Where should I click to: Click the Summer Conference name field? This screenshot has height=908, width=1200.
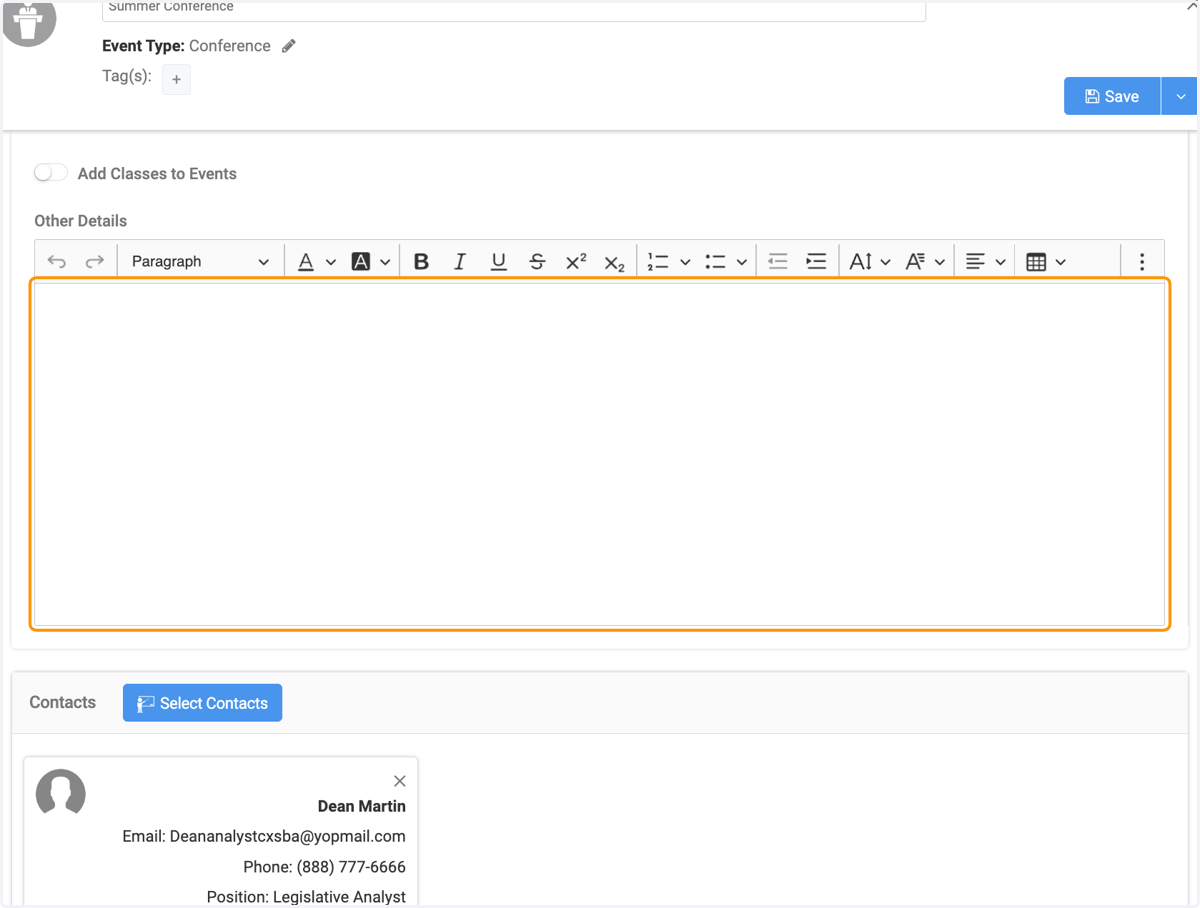tap(514, 9)
